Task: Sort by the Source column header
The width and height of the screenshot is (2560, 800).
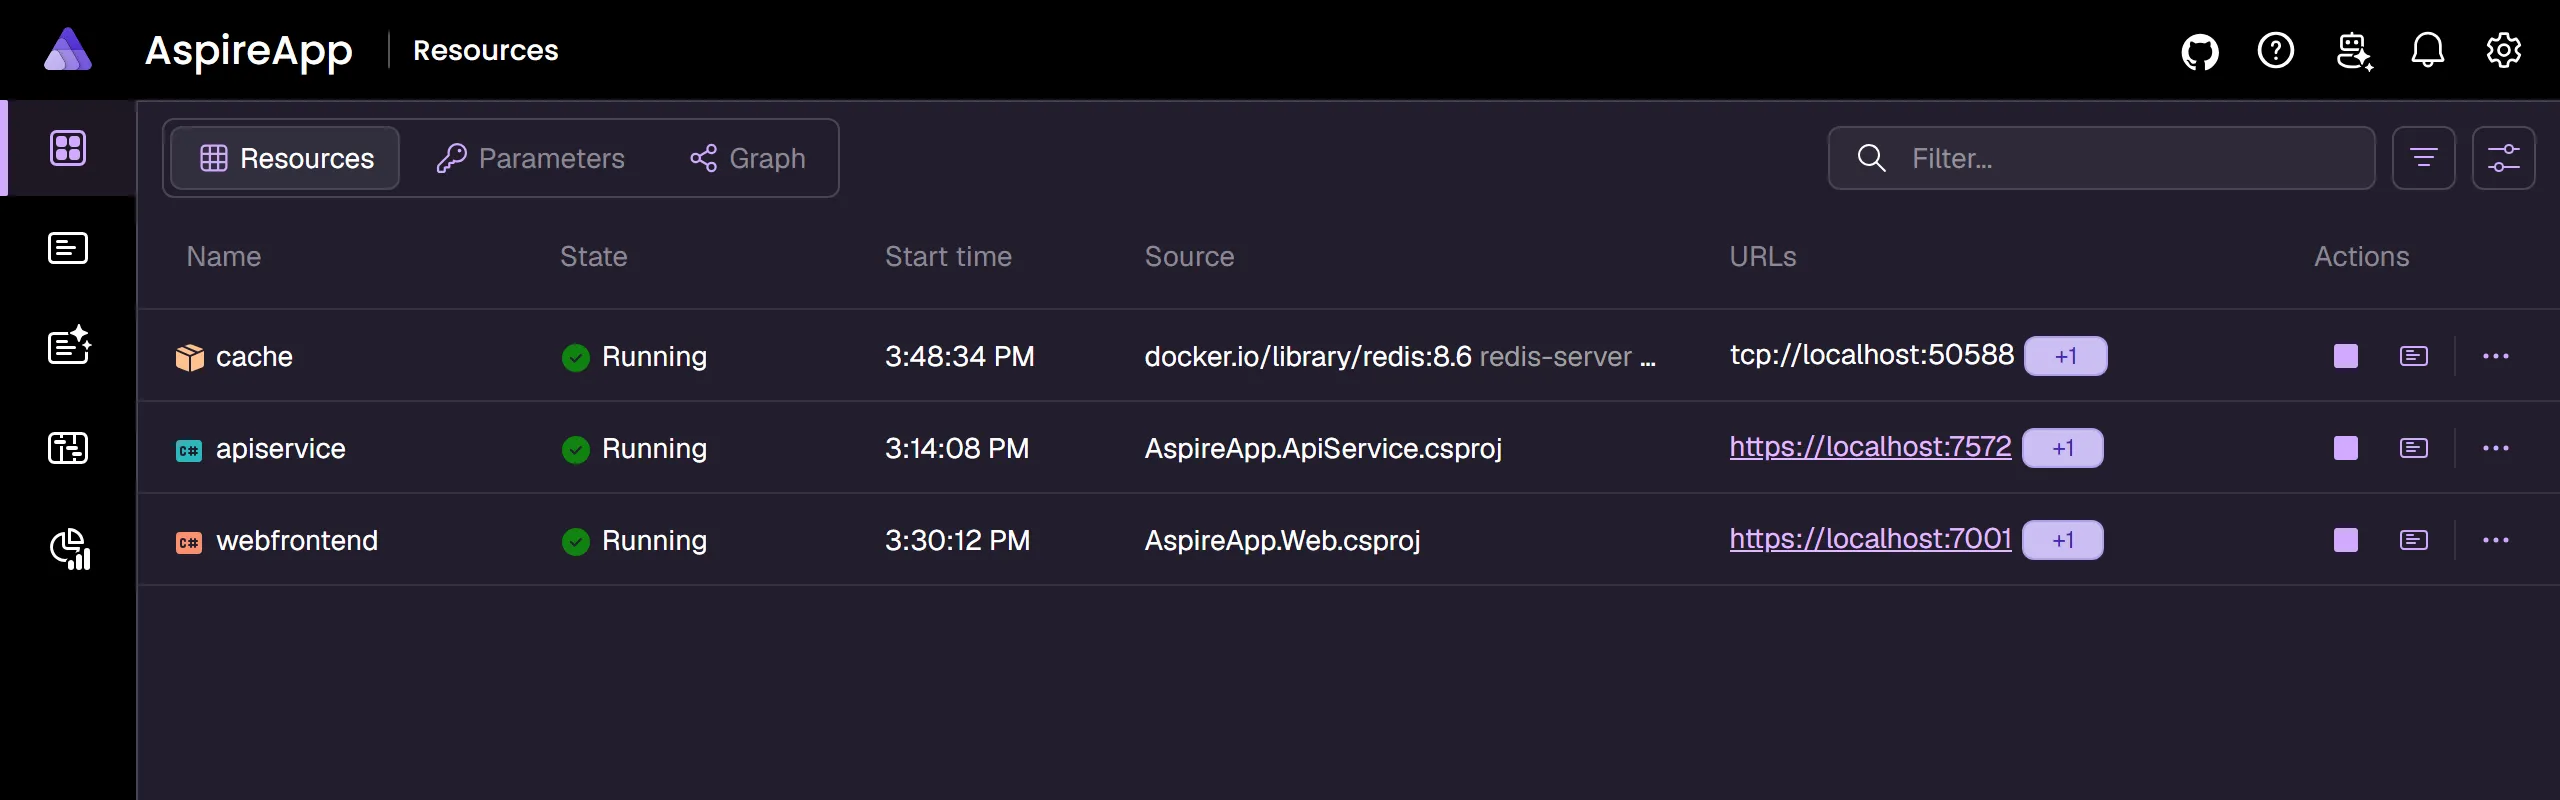Action: click(1189, 257)
